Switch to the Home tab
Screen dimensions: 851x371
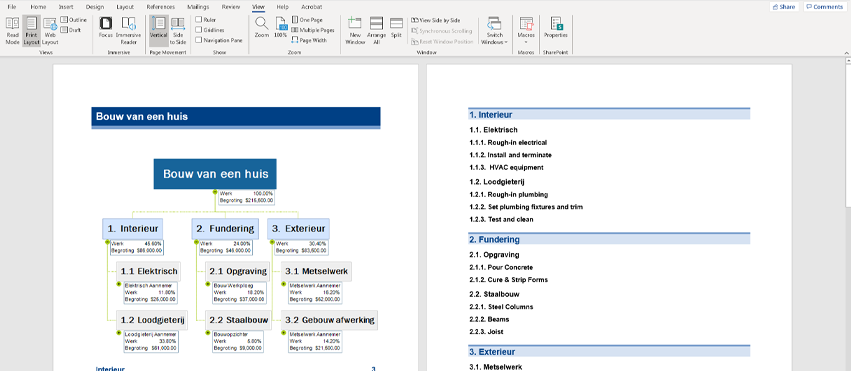[38, 7]
